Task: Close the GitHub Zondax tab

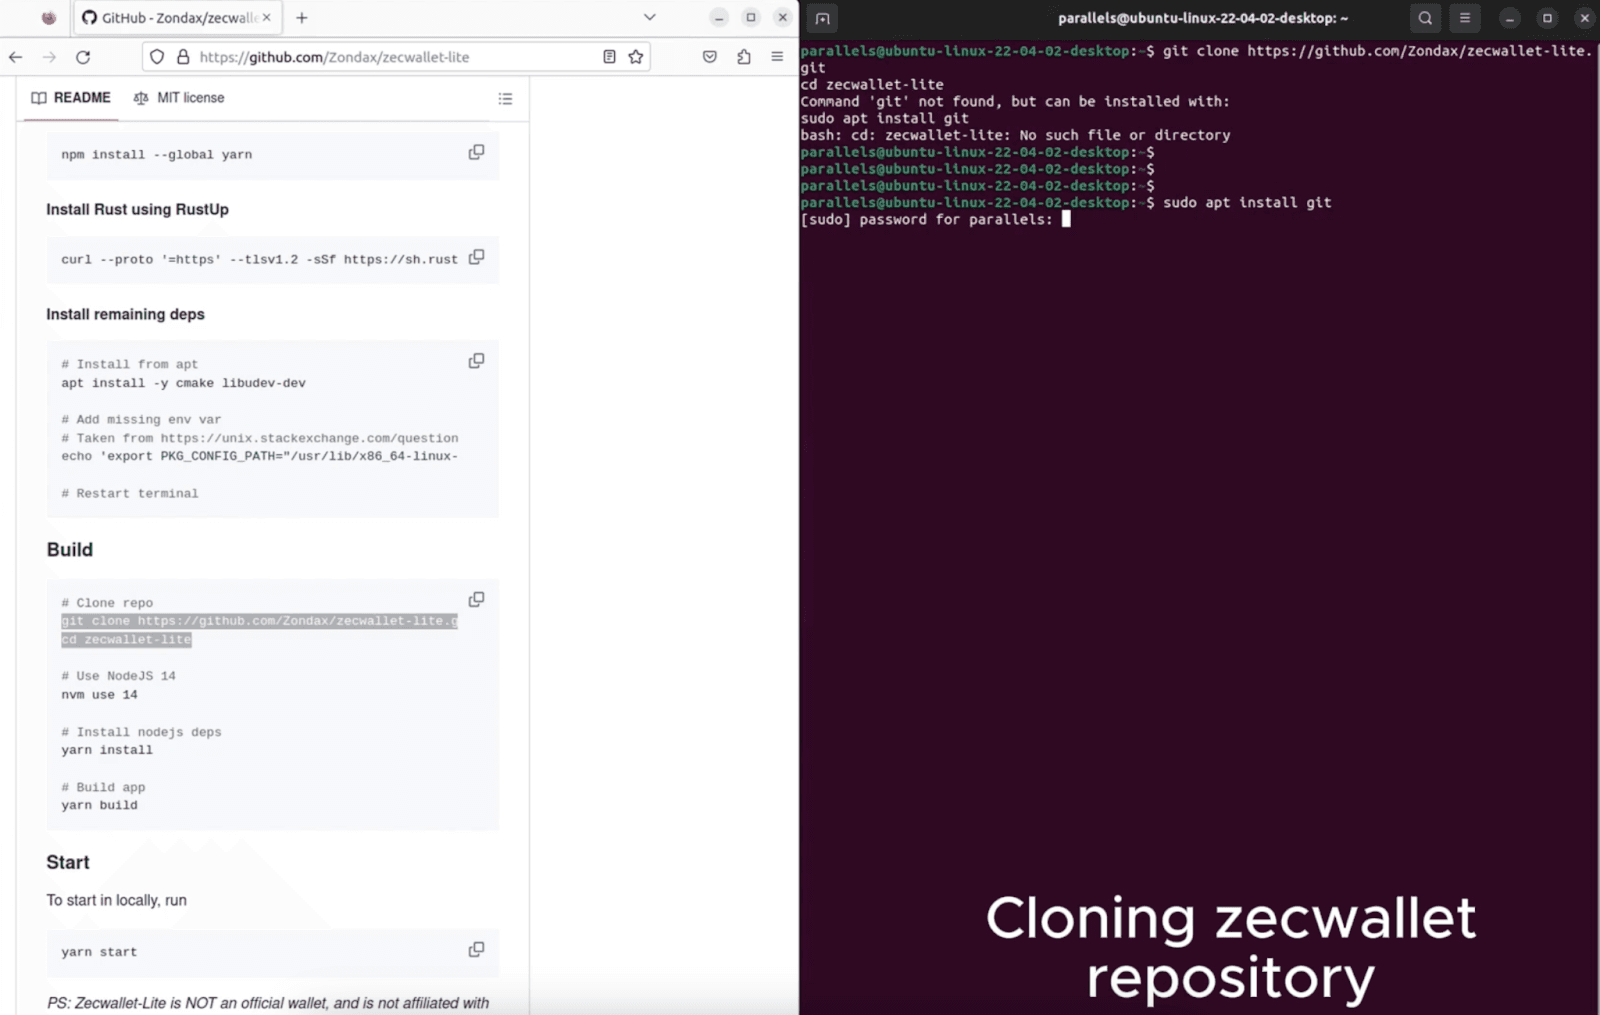Action: 267,17
